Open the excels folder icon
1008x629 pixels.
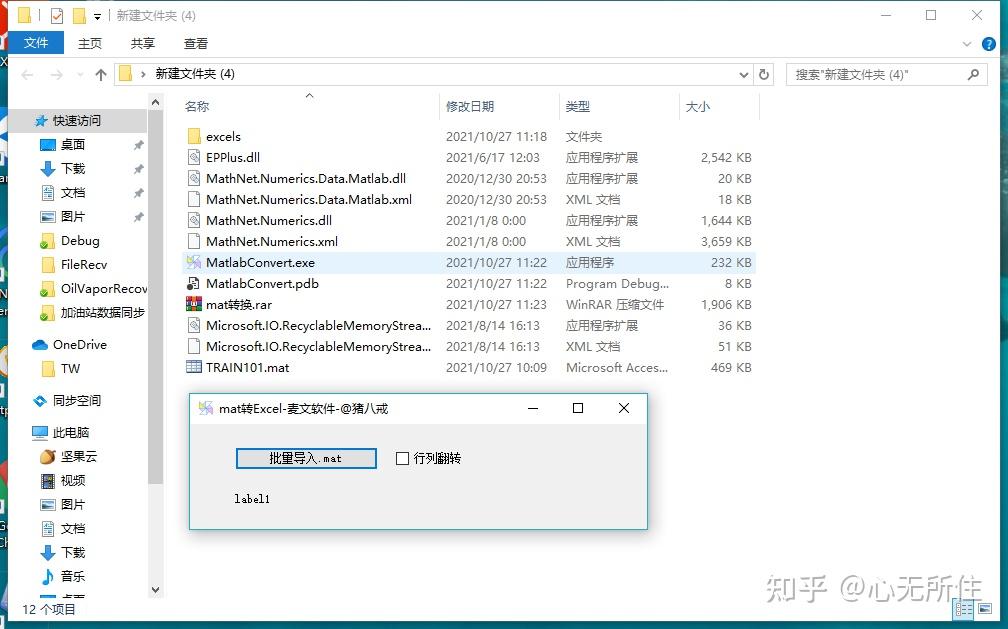click(x=196, y=136)
